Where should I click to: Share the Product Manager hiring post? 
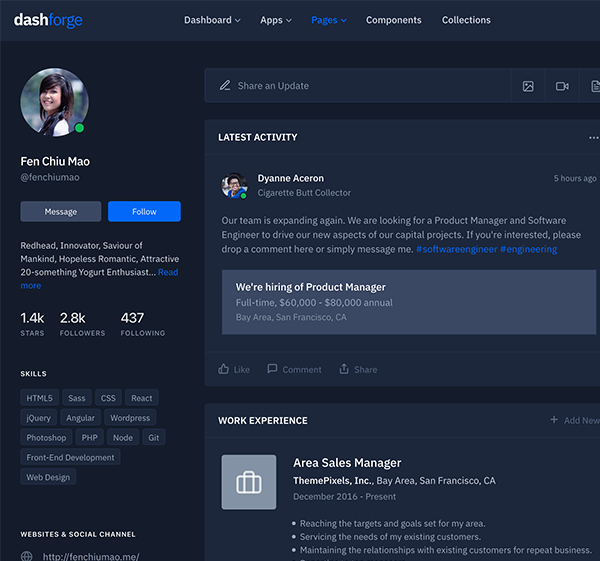(358, 369)
